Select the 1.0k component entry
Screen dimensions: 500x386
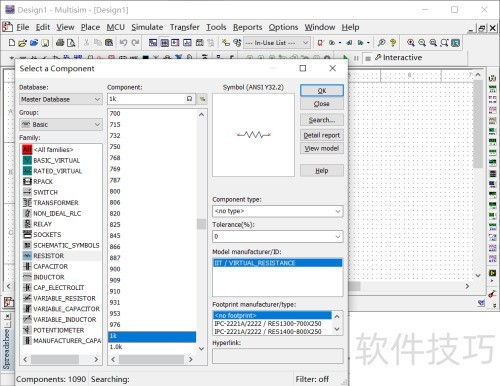152,347
